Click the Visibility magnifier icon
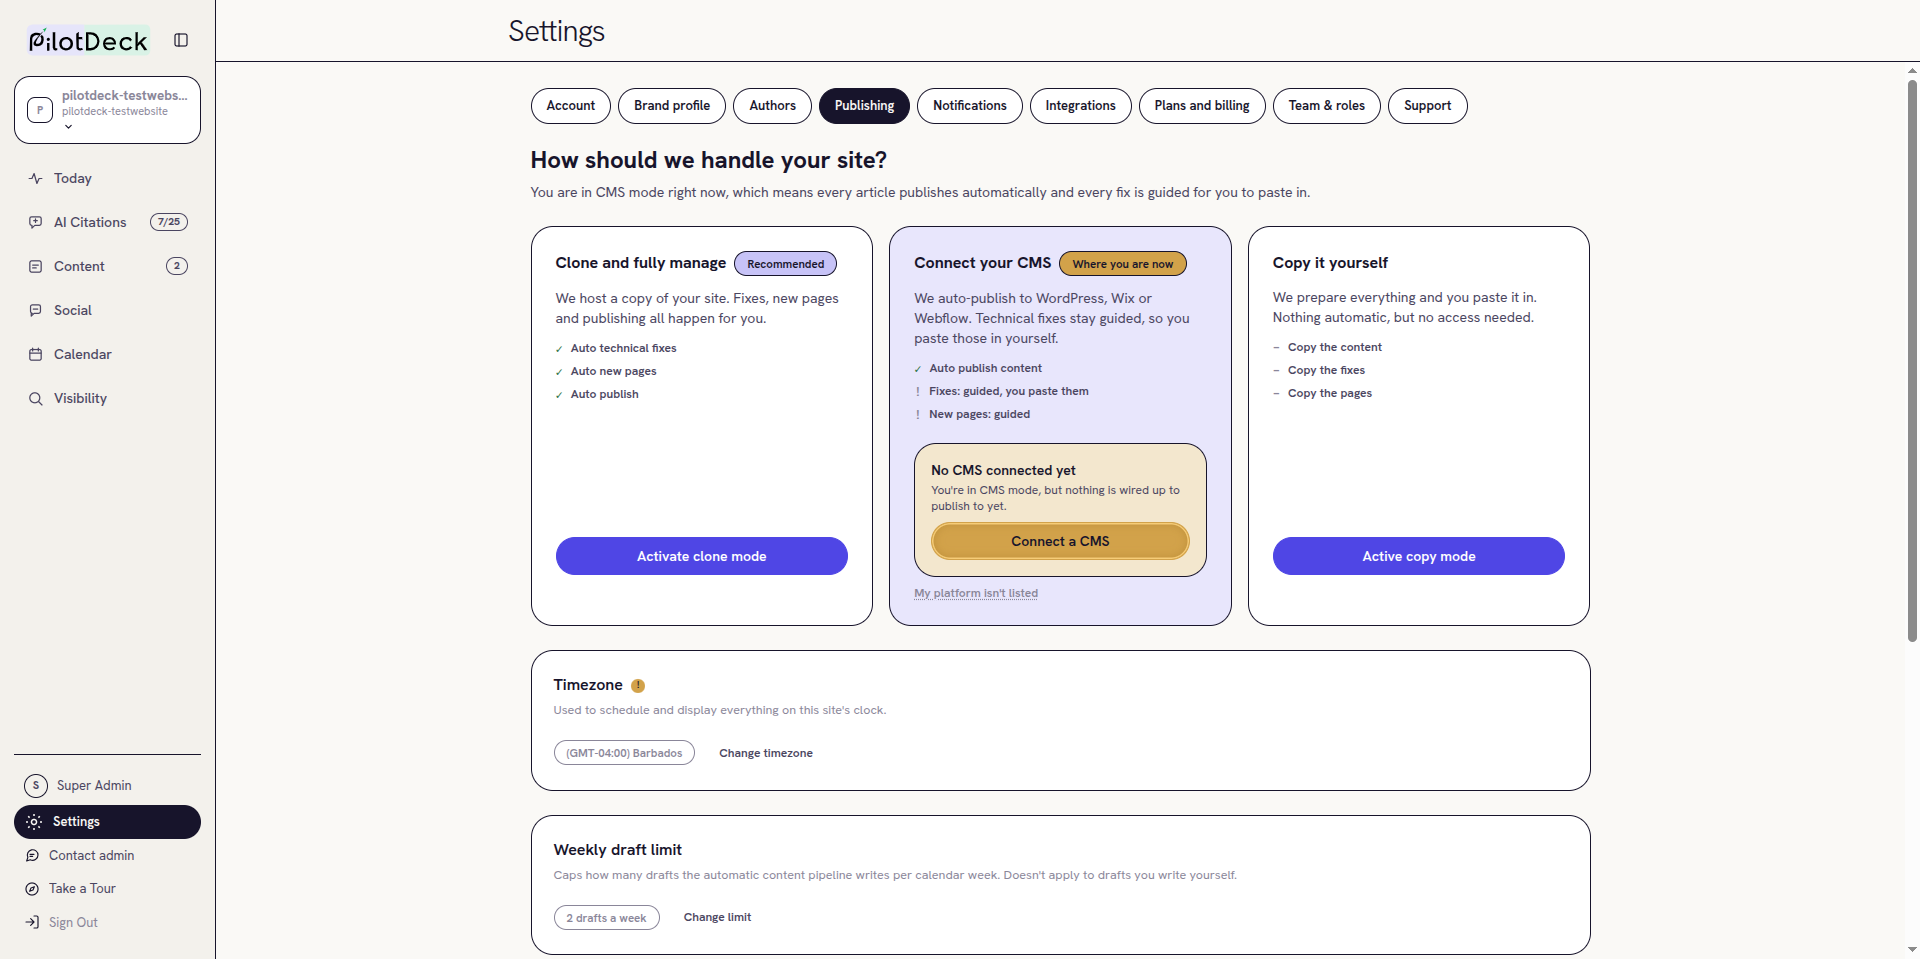Screen dimensions: 1920x959 coord(36,398)
